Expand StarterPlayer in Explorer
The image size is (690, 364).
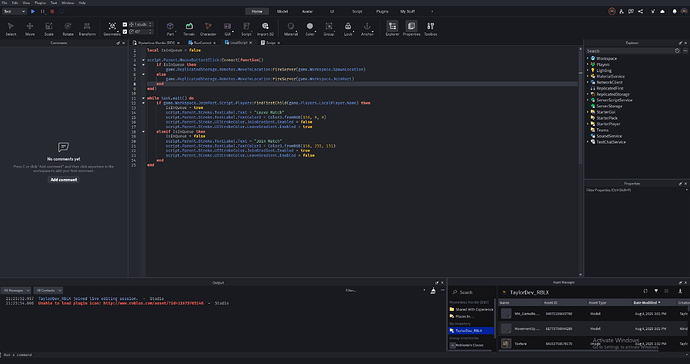pos(587,124)
